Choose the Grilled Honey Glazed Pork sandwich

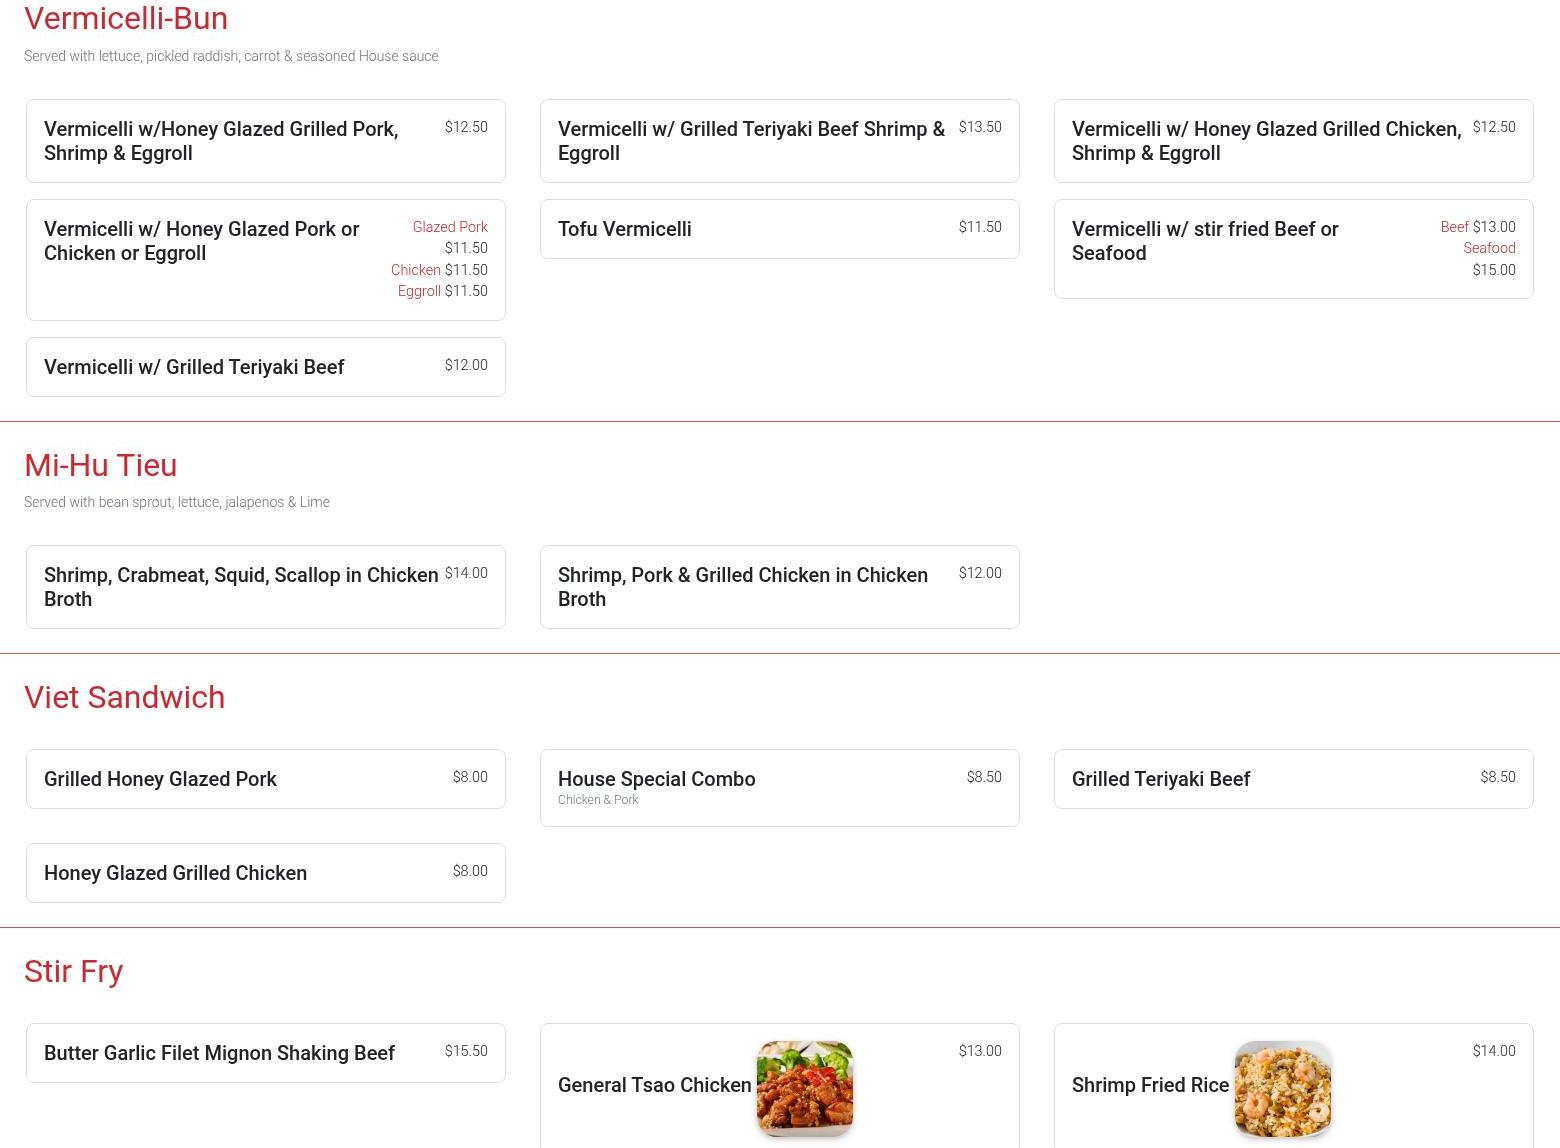[x=266, y=779]
